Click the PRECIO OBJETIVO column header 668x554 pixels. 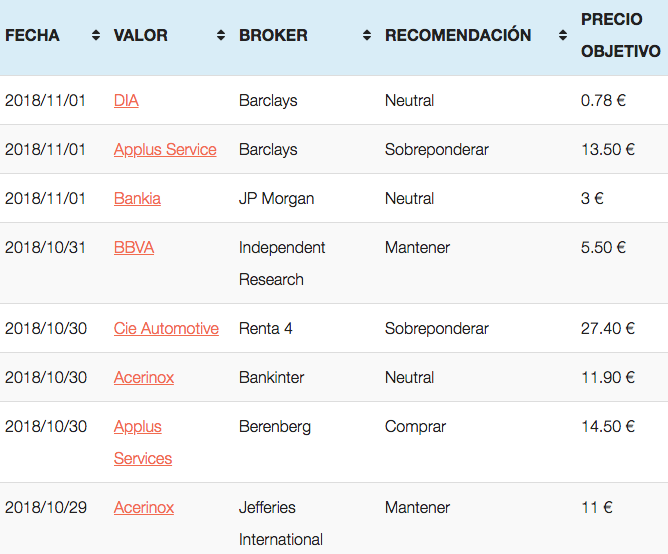[621, 35]
